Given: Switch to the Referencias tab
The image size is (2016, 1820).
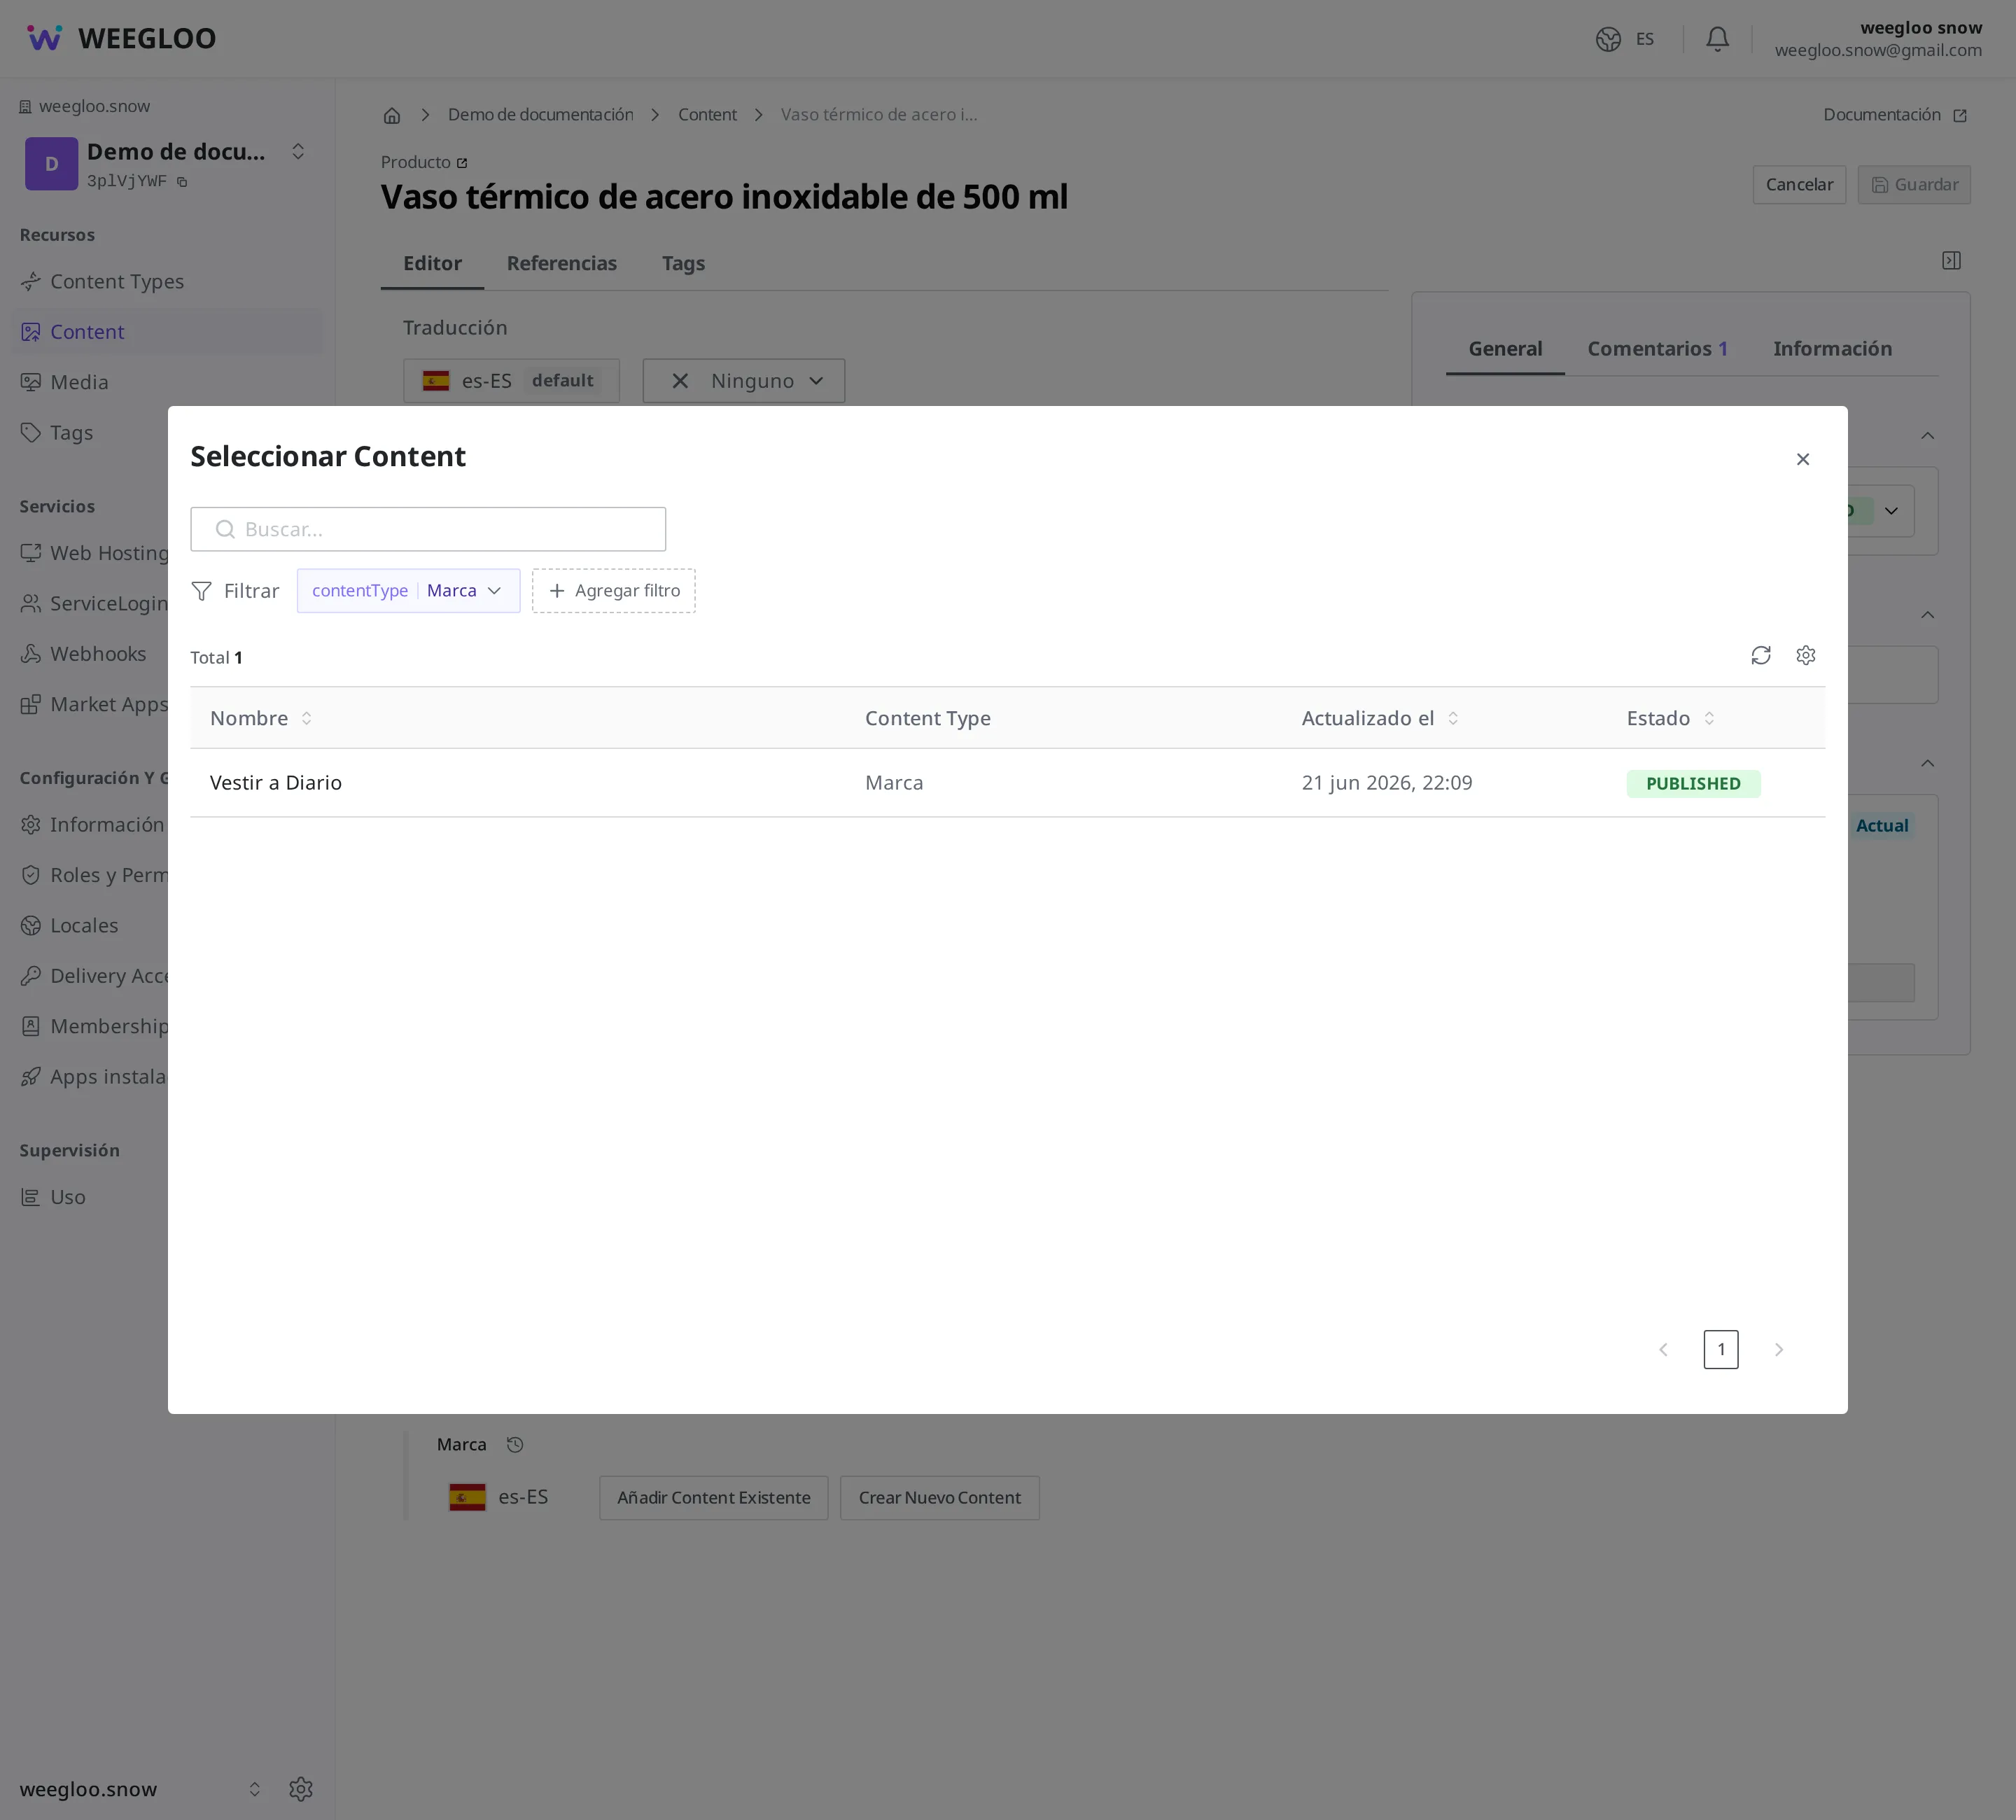Looking at the screenshot, I should click(561, 264).
